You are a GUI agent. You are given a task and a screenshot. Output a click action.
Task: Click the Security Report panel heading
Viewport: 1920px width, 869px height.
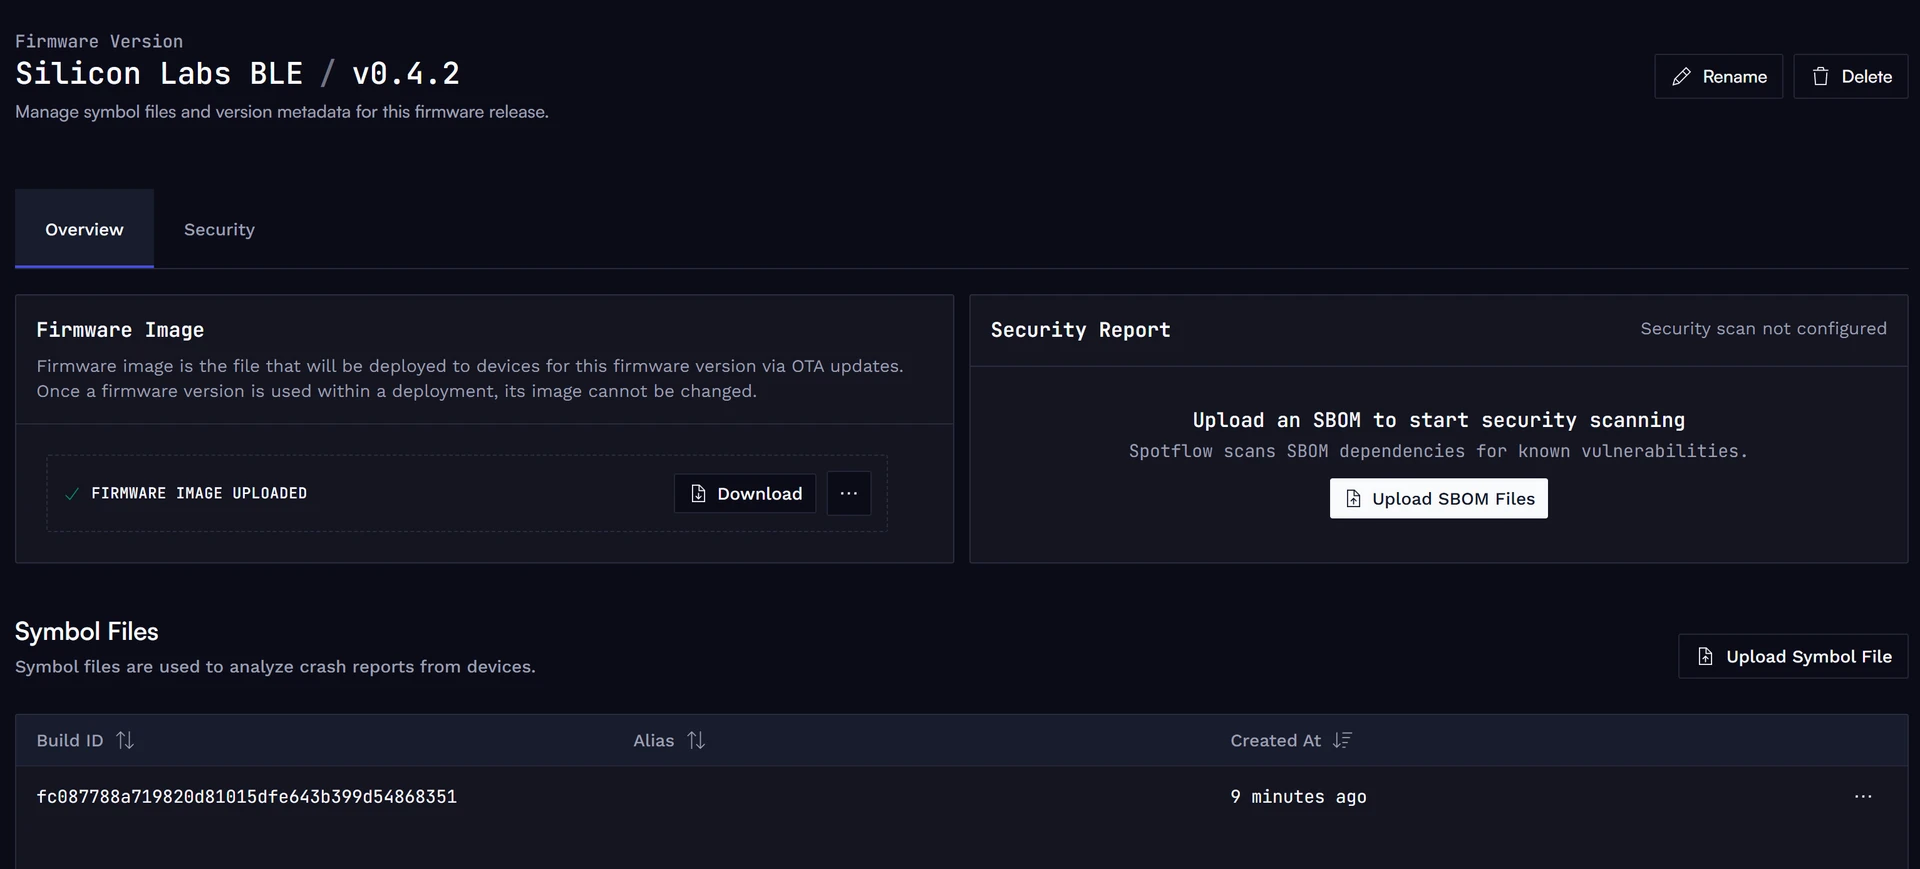tap(1080, 330)
